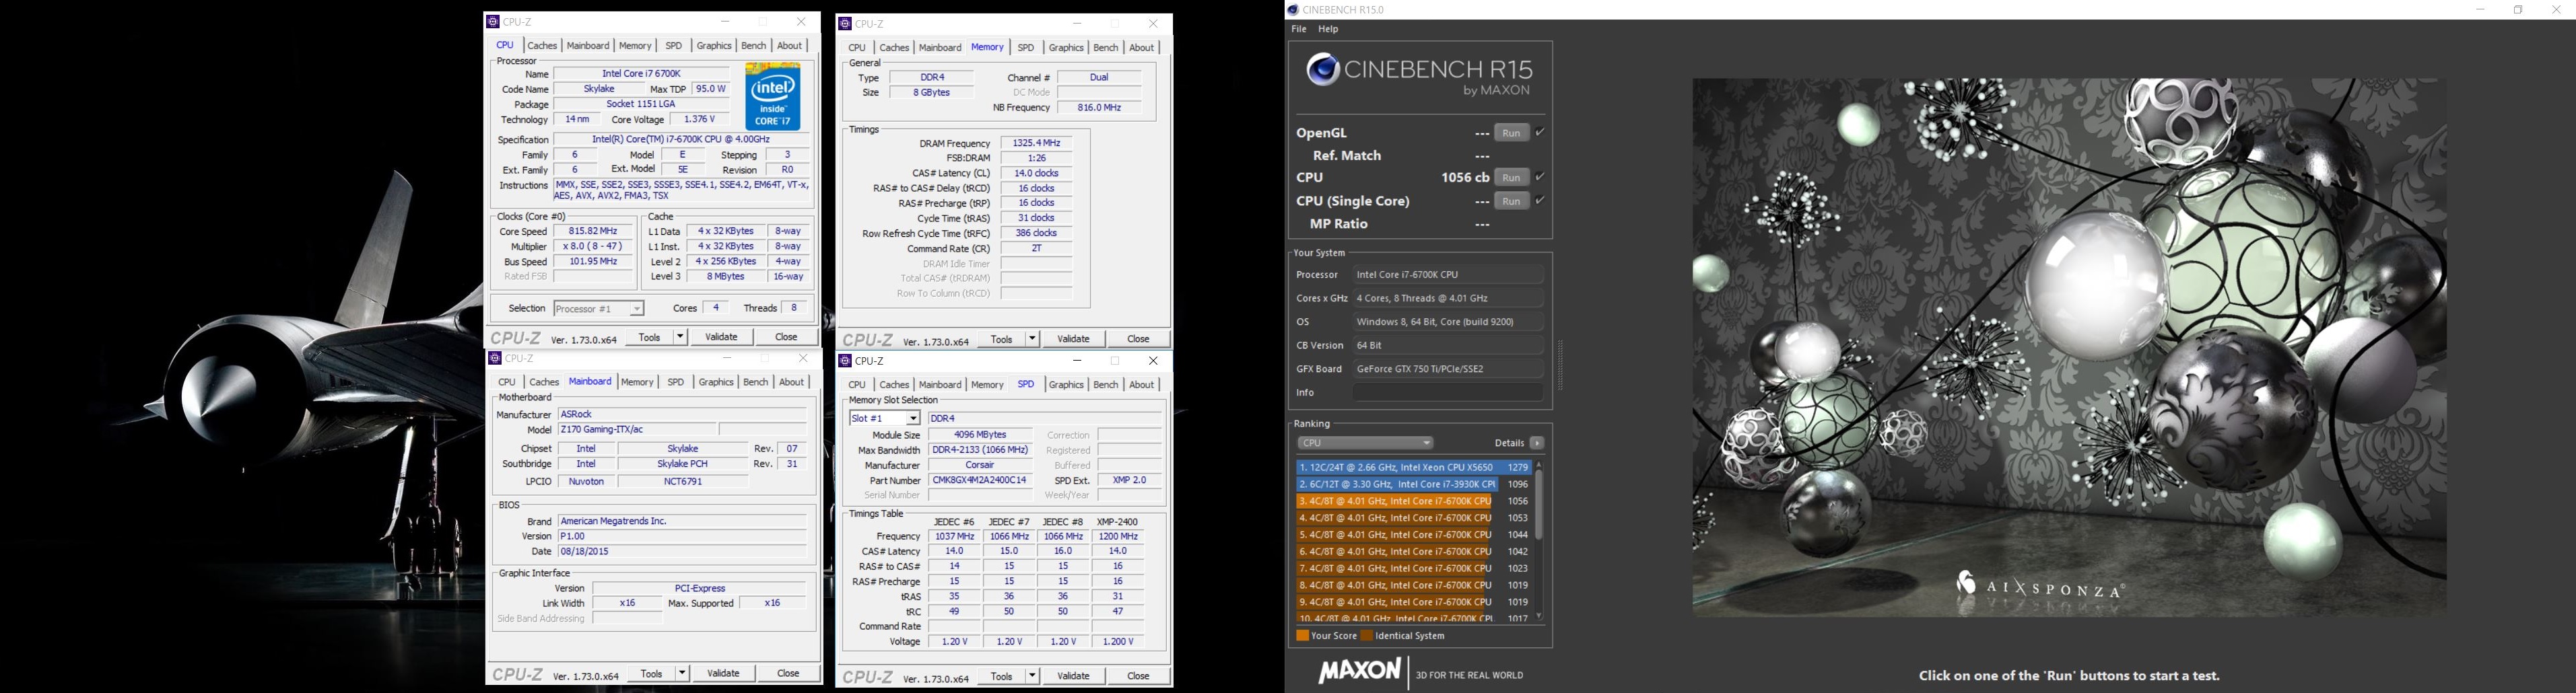The image size is (2576, 693).
Task: Click the empty Info field in Your System
Action: 1448,393
